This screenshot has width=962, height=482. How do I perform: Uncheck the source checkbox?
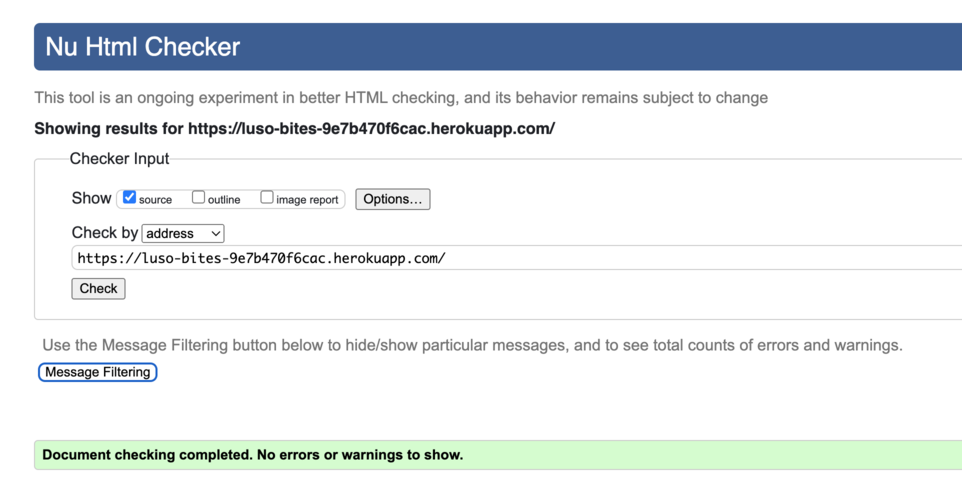click(129, 197)
